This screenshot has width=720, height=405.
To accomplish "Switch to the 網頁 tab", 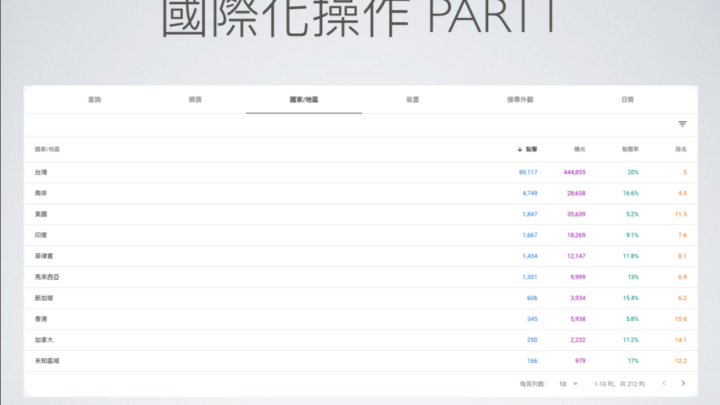I will (195, 100).
